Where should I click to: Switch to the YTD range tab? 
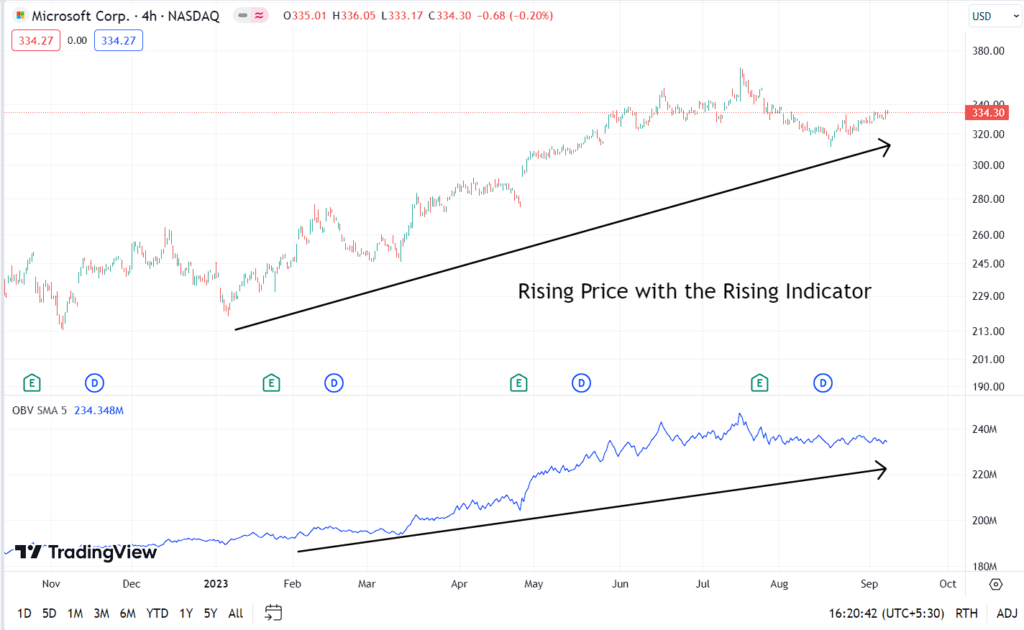(x=156, y=612)
